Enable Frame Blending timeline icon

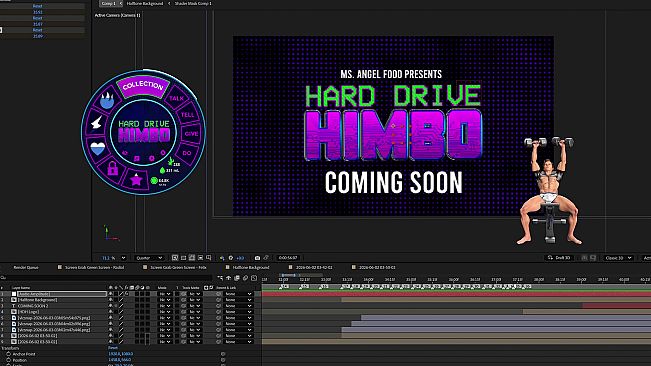237,278
